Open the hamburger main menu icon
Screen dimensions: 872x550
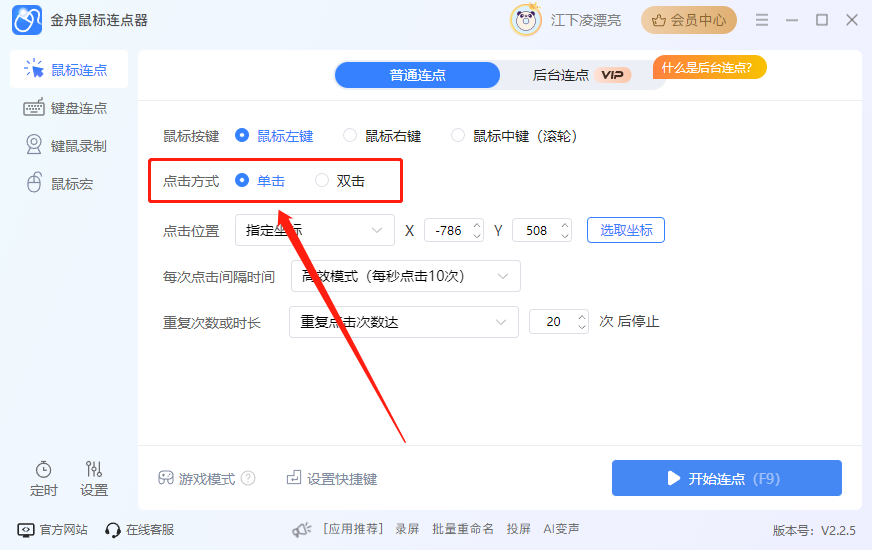pyautogui.click(x=762, y=20)
